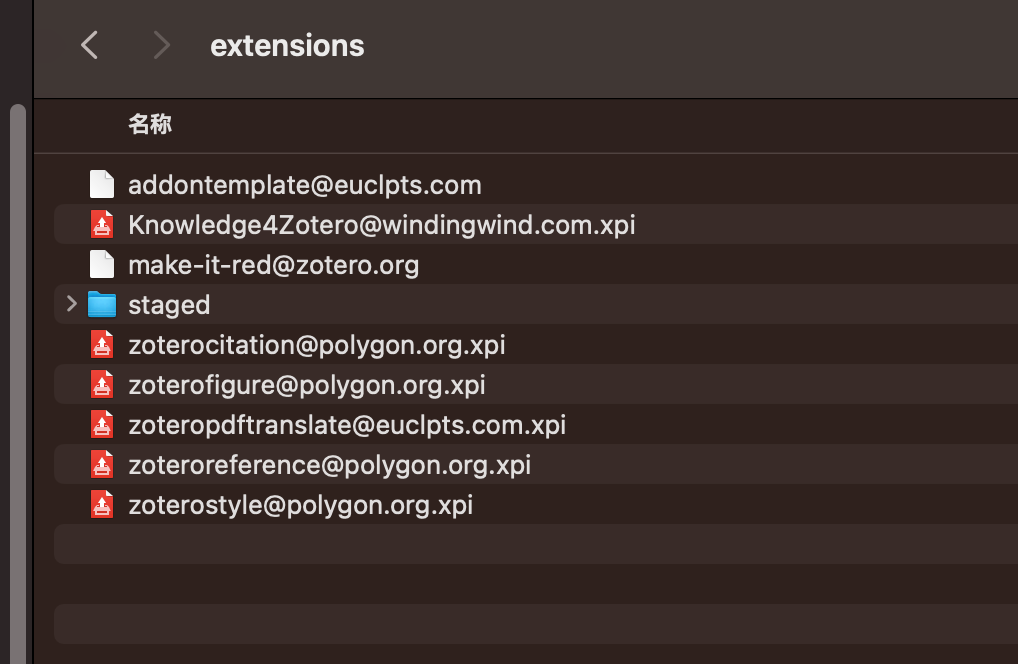Click the blue staged folder icon
This screenshot has height=664, width=1018.
pyautogui.click(x=102, y=304)
